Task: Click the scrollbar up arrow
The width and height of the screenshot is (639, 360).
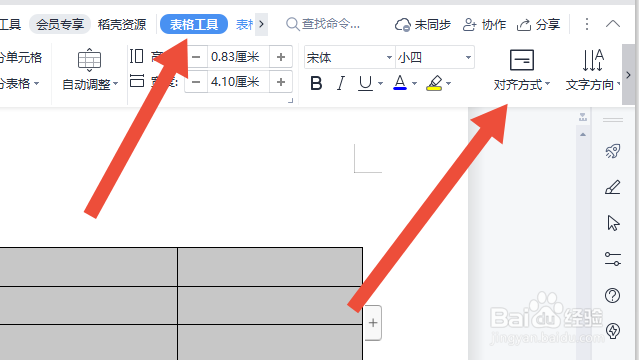Action: click(583, 135)
